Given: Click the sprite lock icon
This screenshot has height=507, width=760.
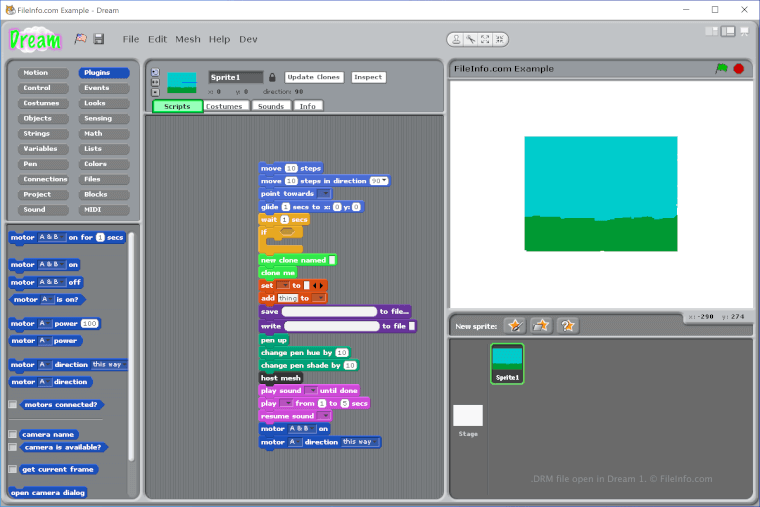Looking at the screenshot, I should [x=272, y=77].
